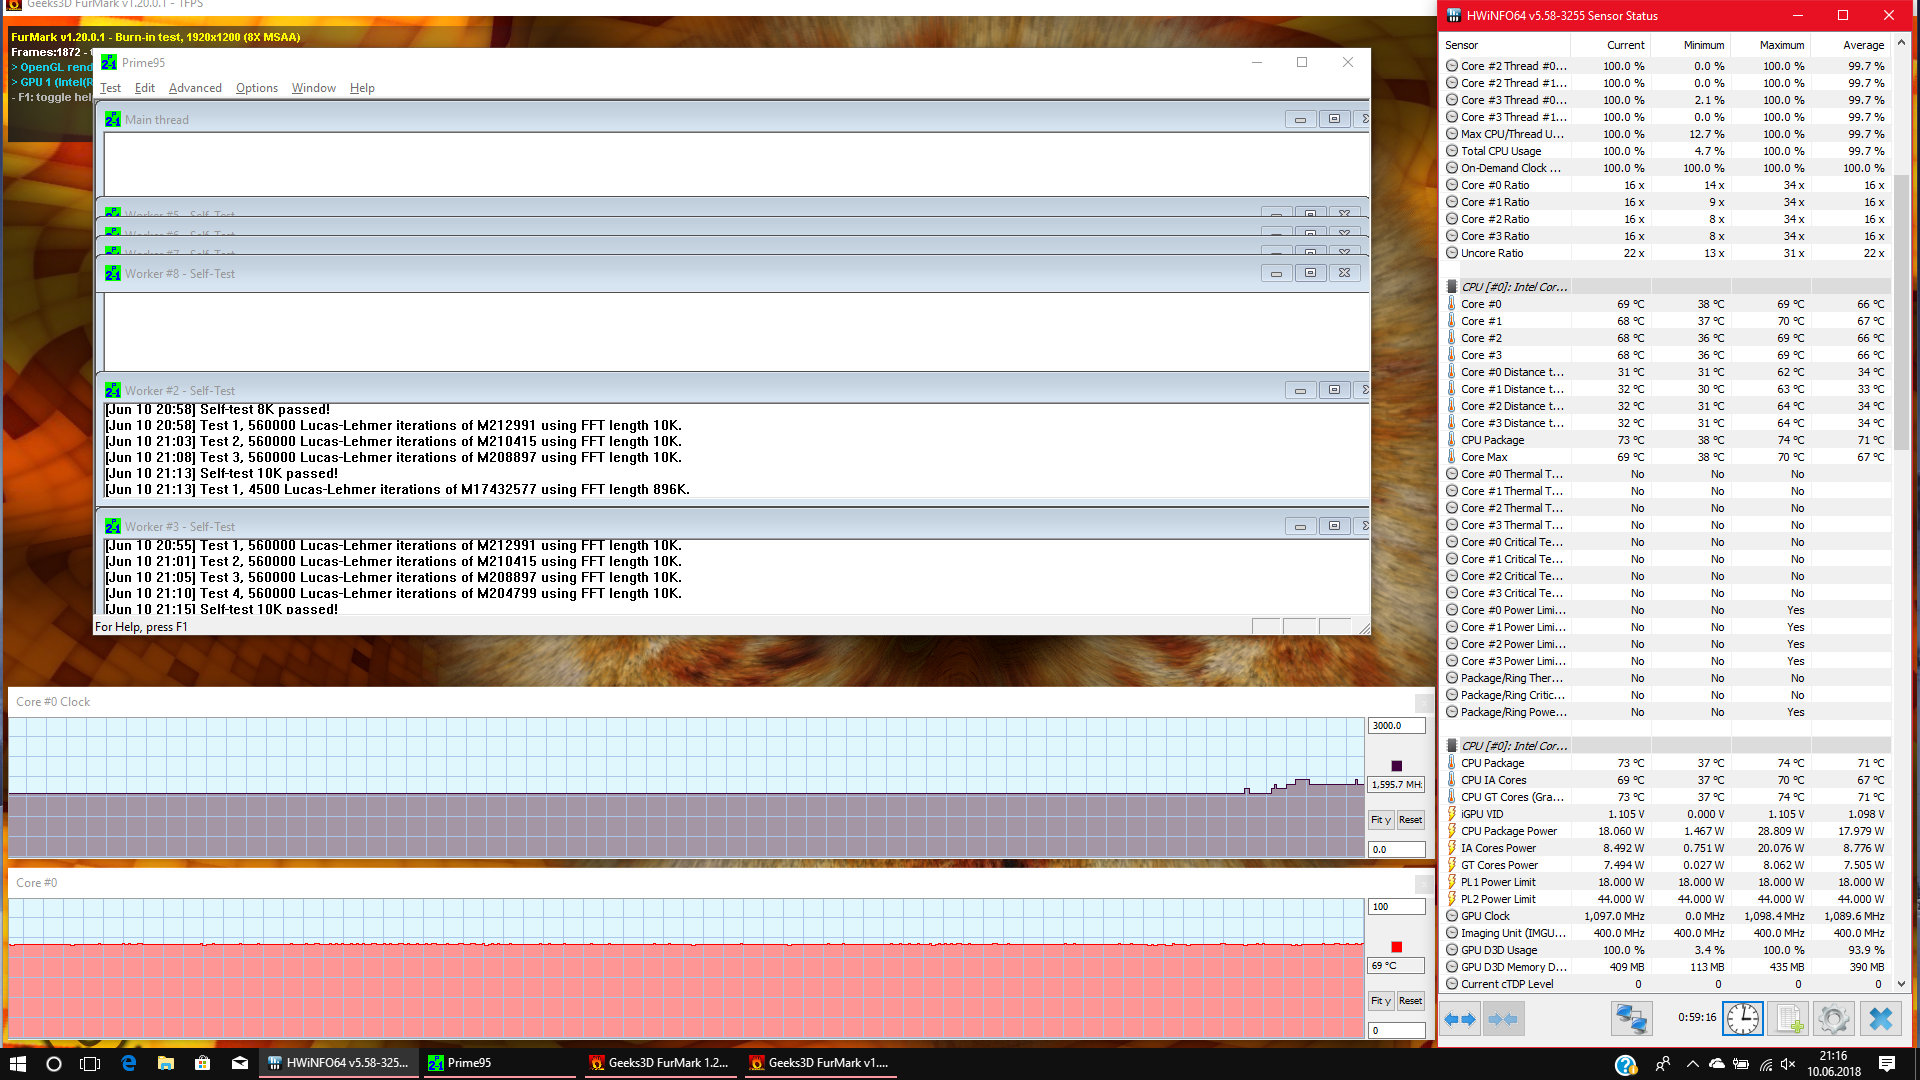Open the Mail app from the taskbar
1920x1080 pixels.
240,1063
